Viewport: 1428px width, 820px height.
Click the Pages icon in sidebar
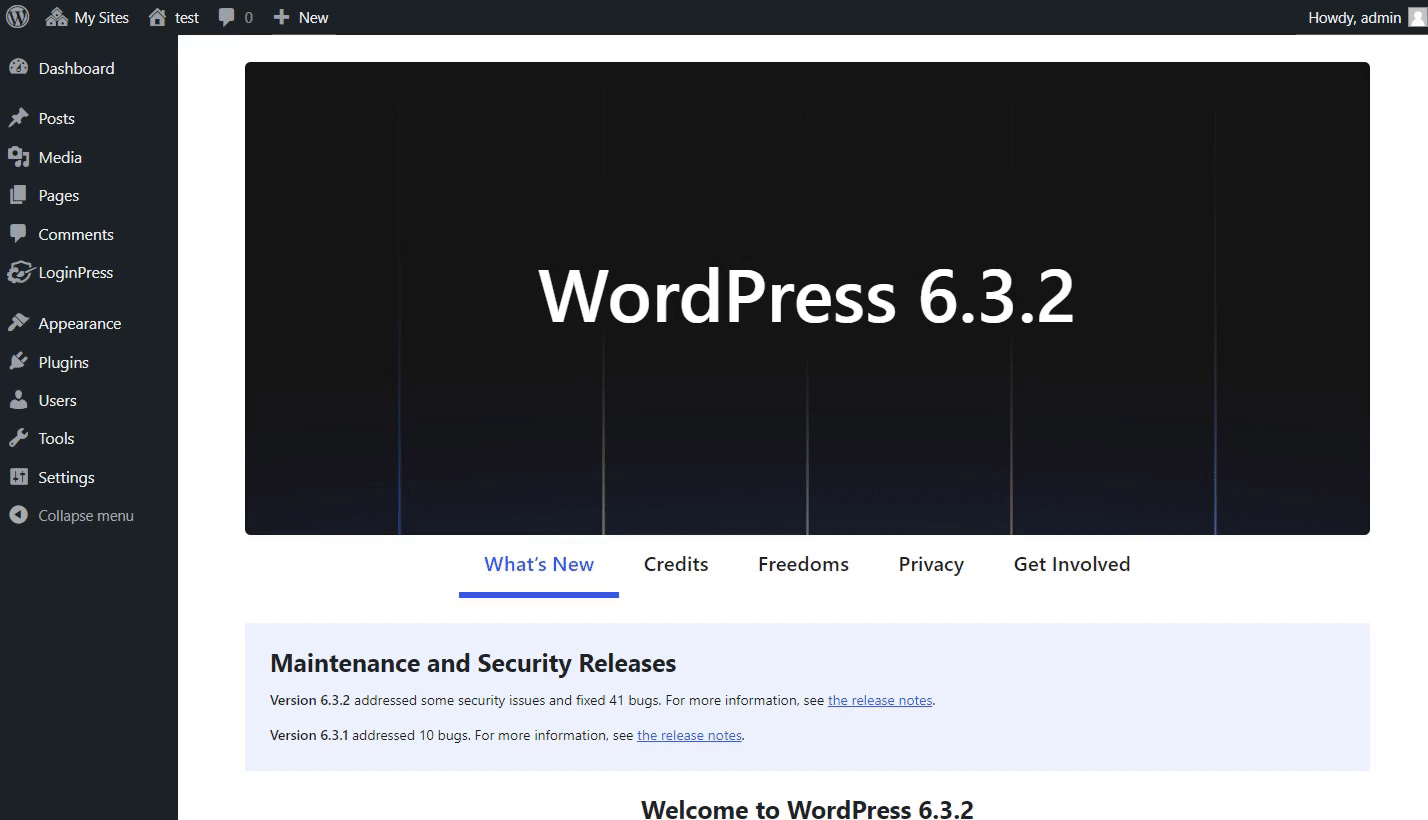coord(18,195)
